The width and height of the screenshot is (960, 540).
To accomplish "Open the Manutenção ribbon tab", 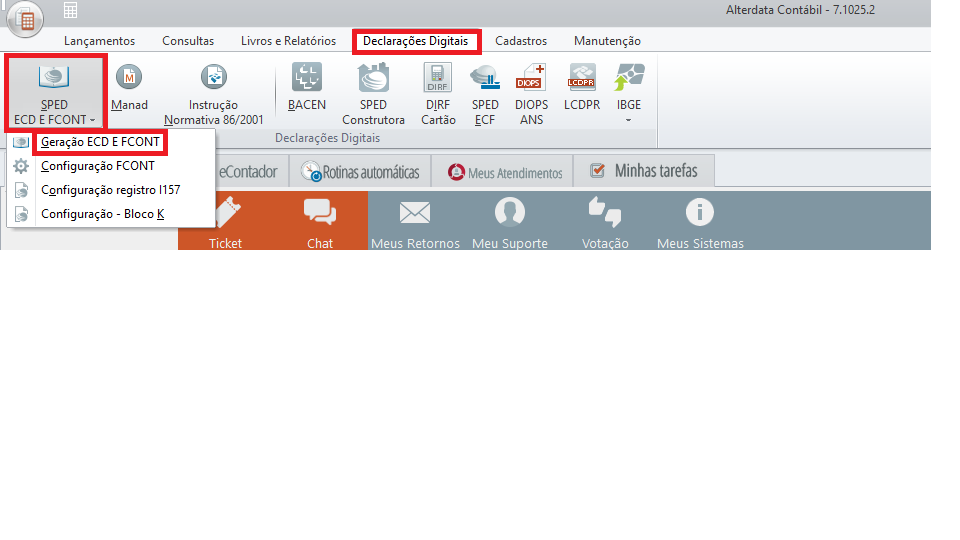I will 607,41.
